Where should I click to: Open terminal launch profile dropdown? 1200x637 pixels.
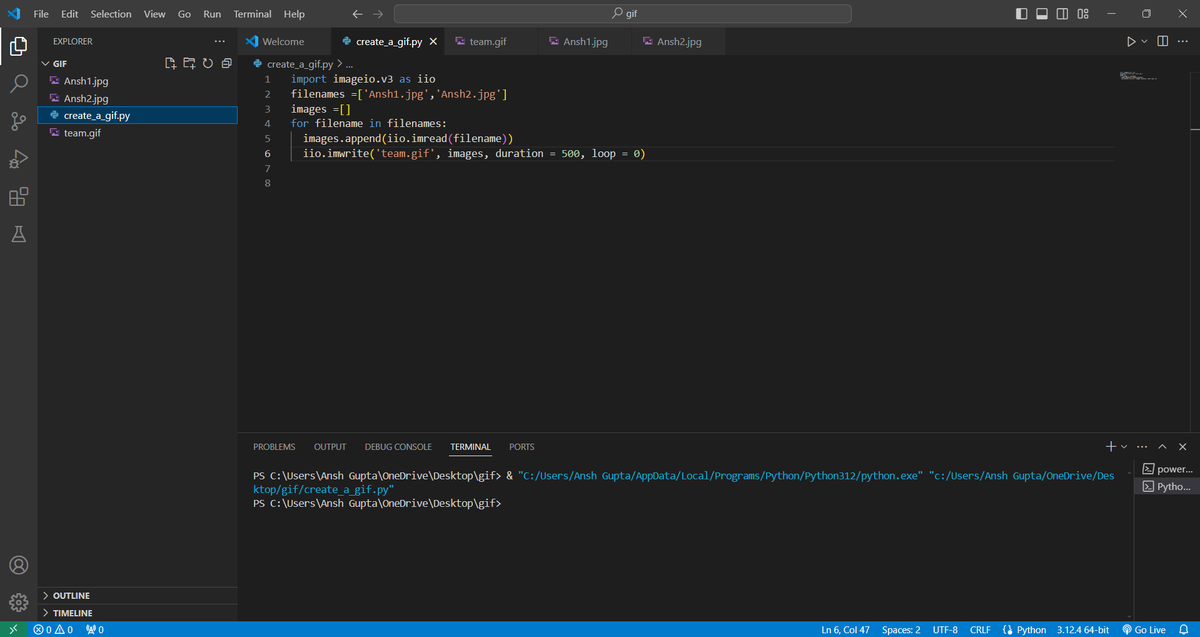pos(1123,446)
